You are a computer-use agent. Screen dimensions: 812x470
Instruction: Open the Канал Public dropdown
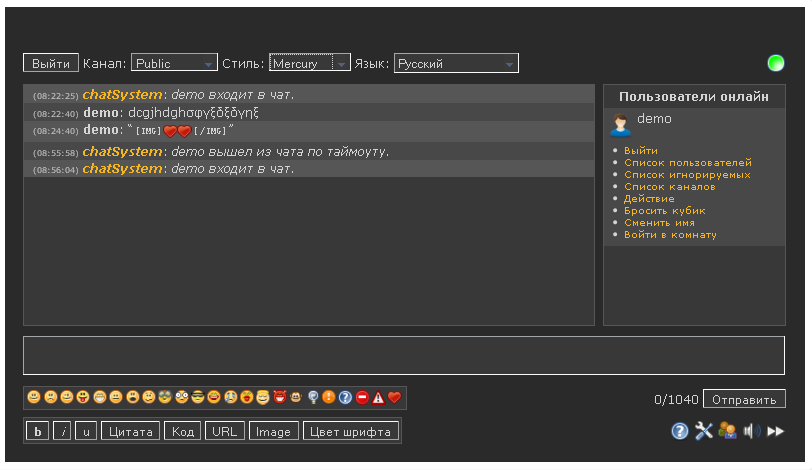tap(174, 63)
